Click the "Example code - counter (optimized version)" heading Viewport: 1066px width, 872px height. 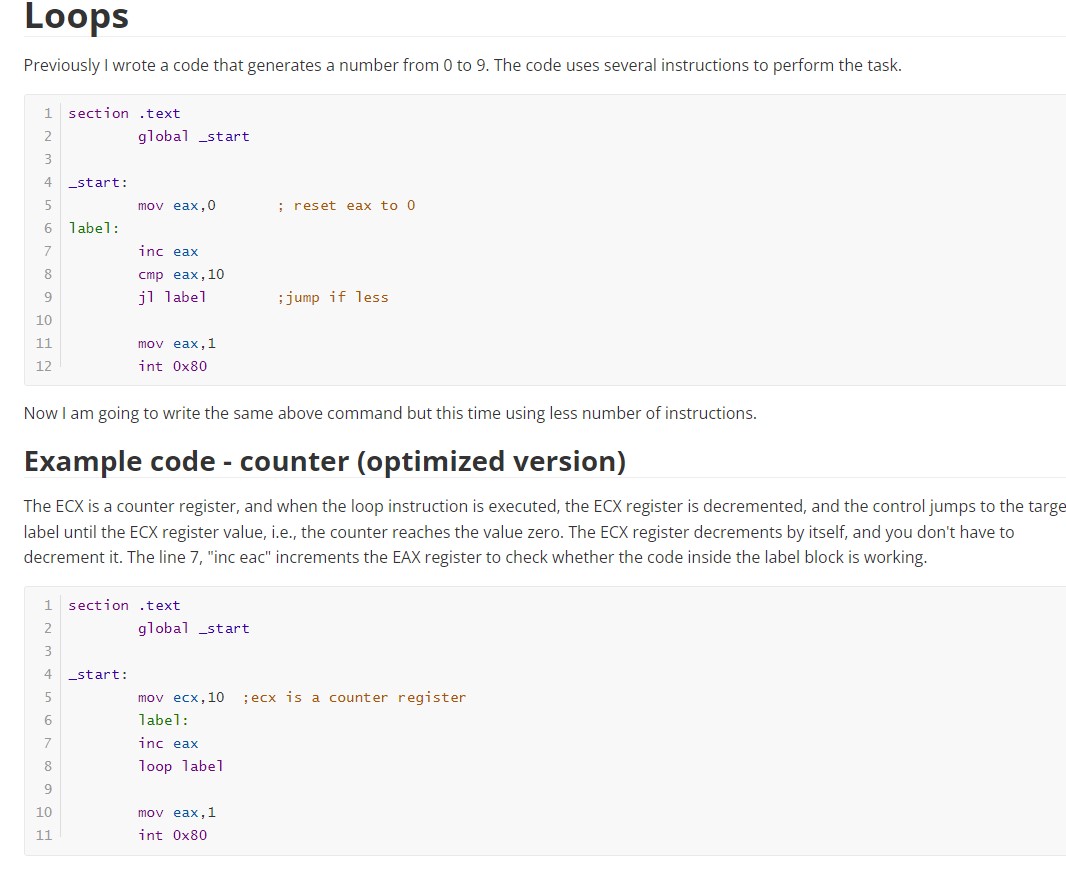[x=325, y=461]
